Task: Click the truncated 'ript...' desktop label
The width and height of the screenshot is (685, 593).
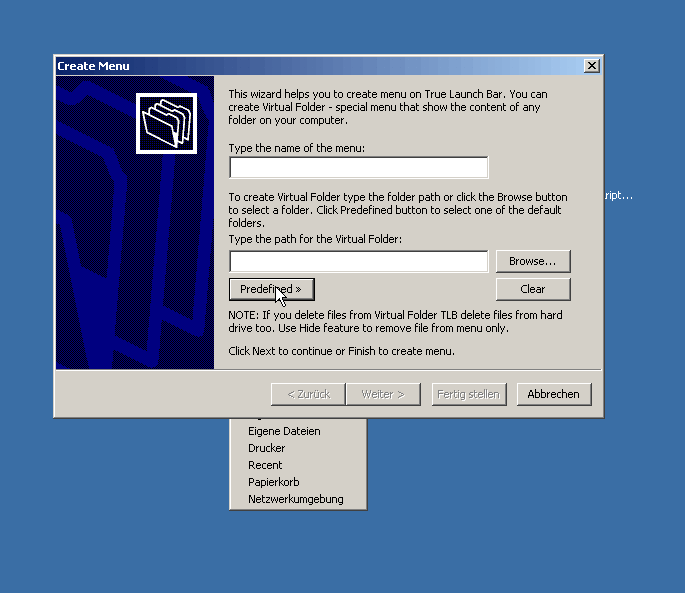Action: click(x=618, y=196)
